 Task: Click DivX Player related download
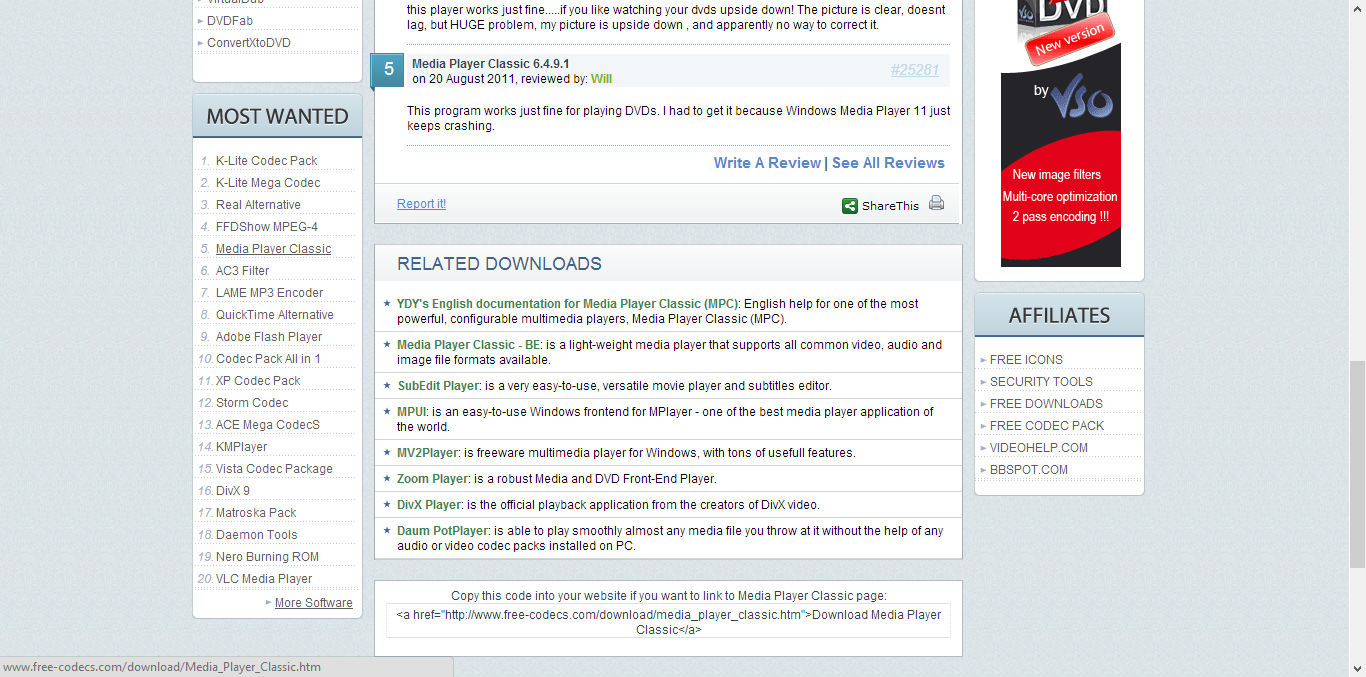pyautogui.click(x=429, y=505)
